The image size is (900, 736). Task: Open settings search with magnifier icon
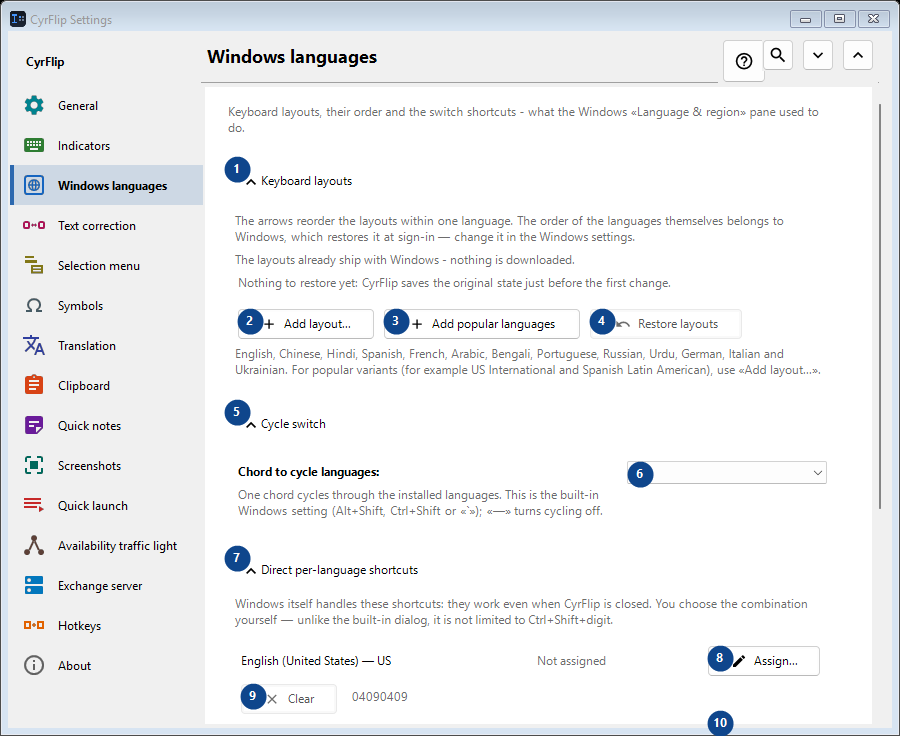tap(778, 55)
